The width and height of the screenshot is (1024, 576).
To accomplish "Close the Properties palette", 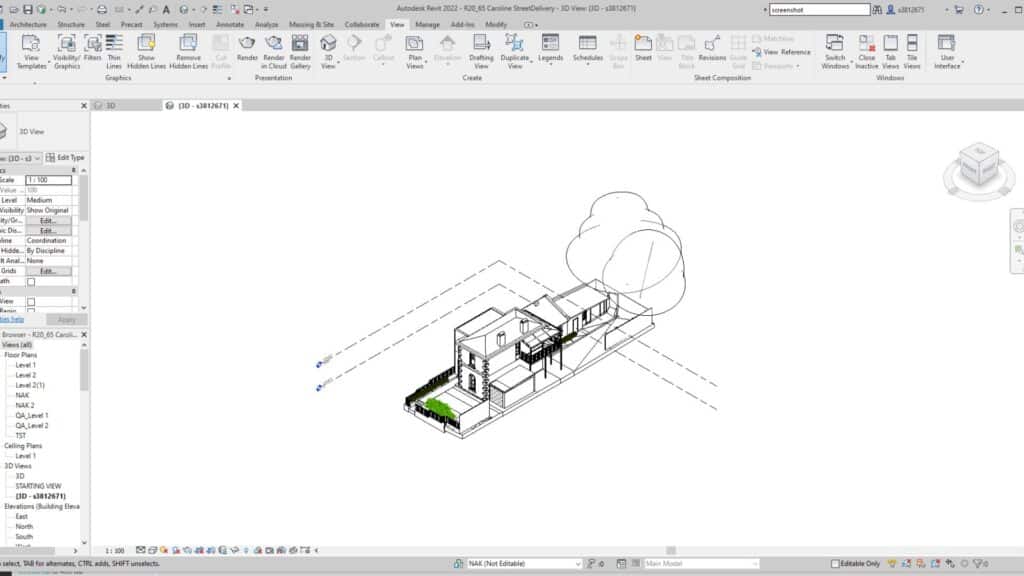I will 84,105.
